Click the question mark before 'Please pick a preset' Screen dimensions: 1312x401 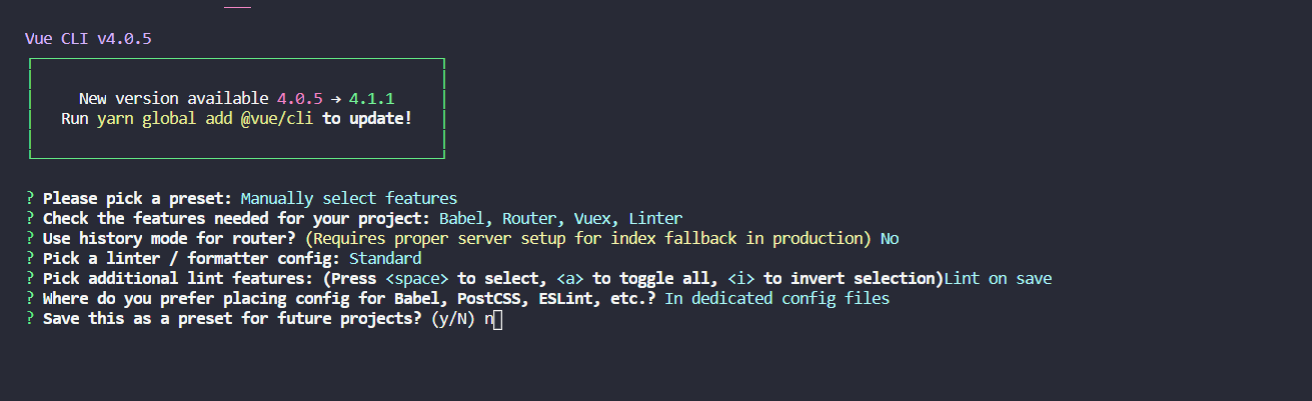click(30, 198)
